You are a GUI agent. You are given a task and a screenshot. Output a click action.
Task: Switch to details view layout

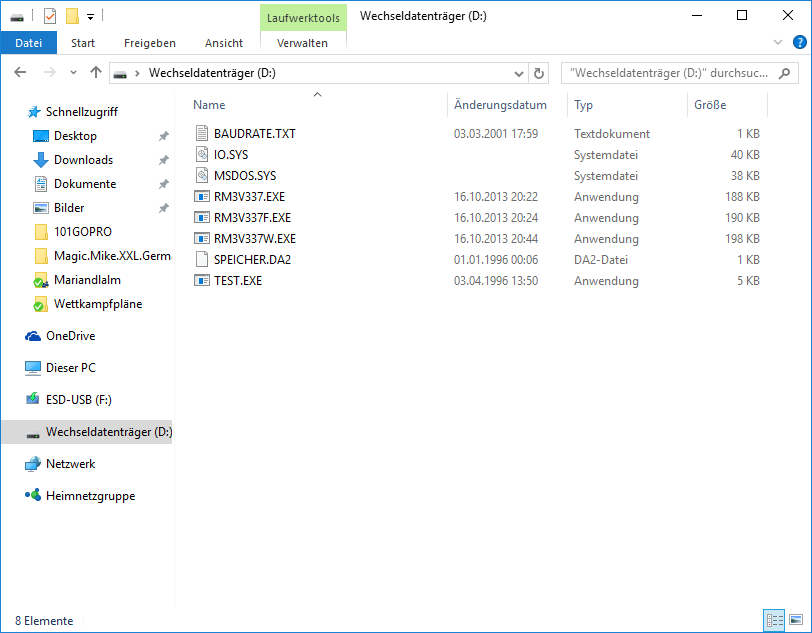[x=774, y=621]
